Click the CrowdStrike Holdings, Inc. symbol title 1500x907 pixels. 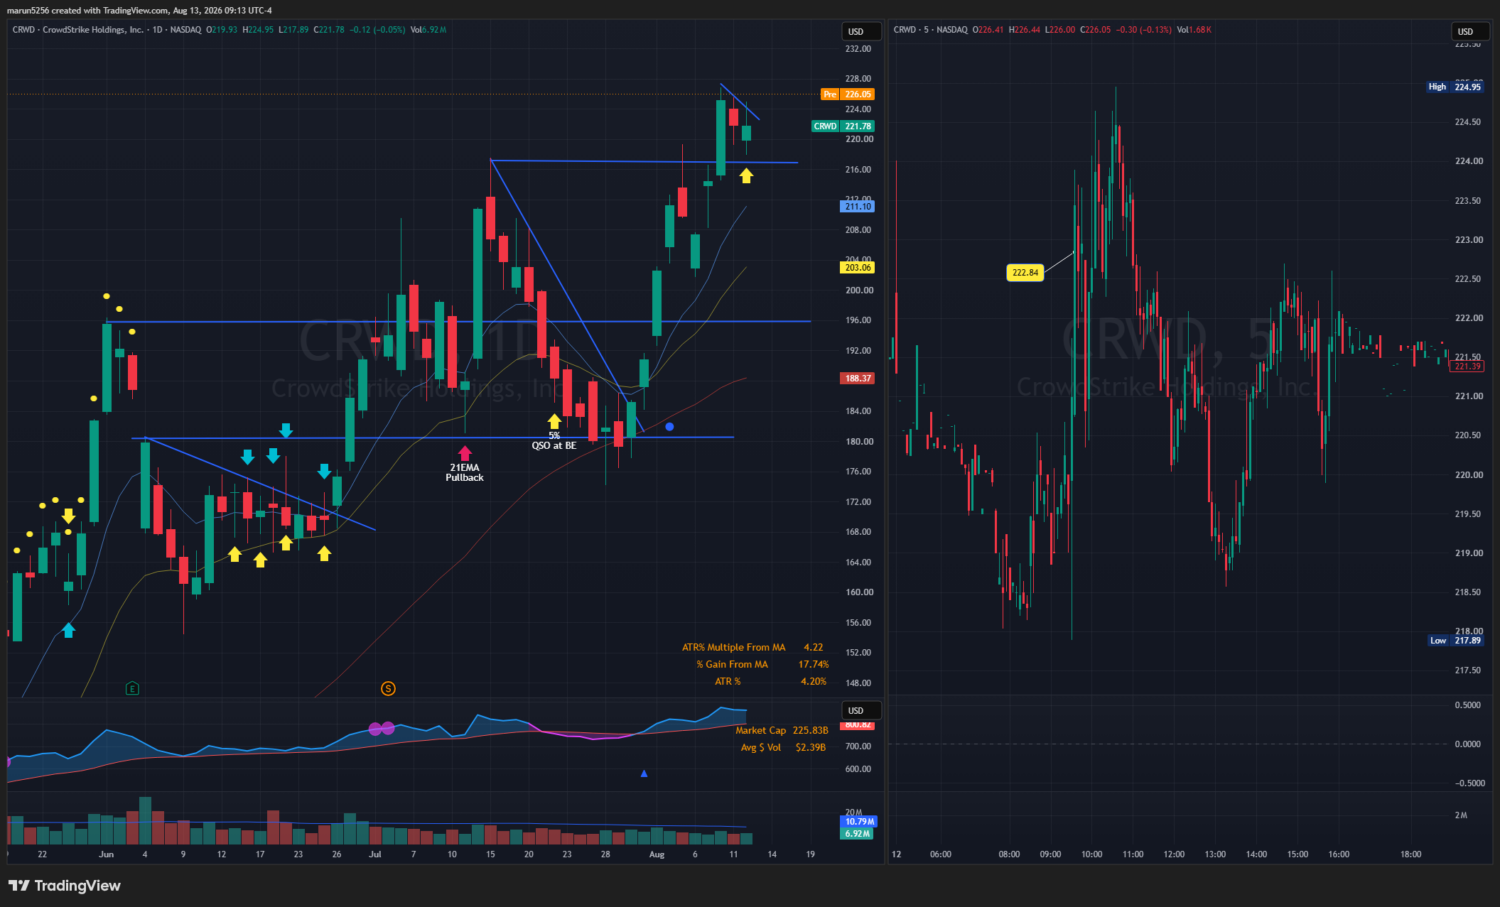click(93, 30)
